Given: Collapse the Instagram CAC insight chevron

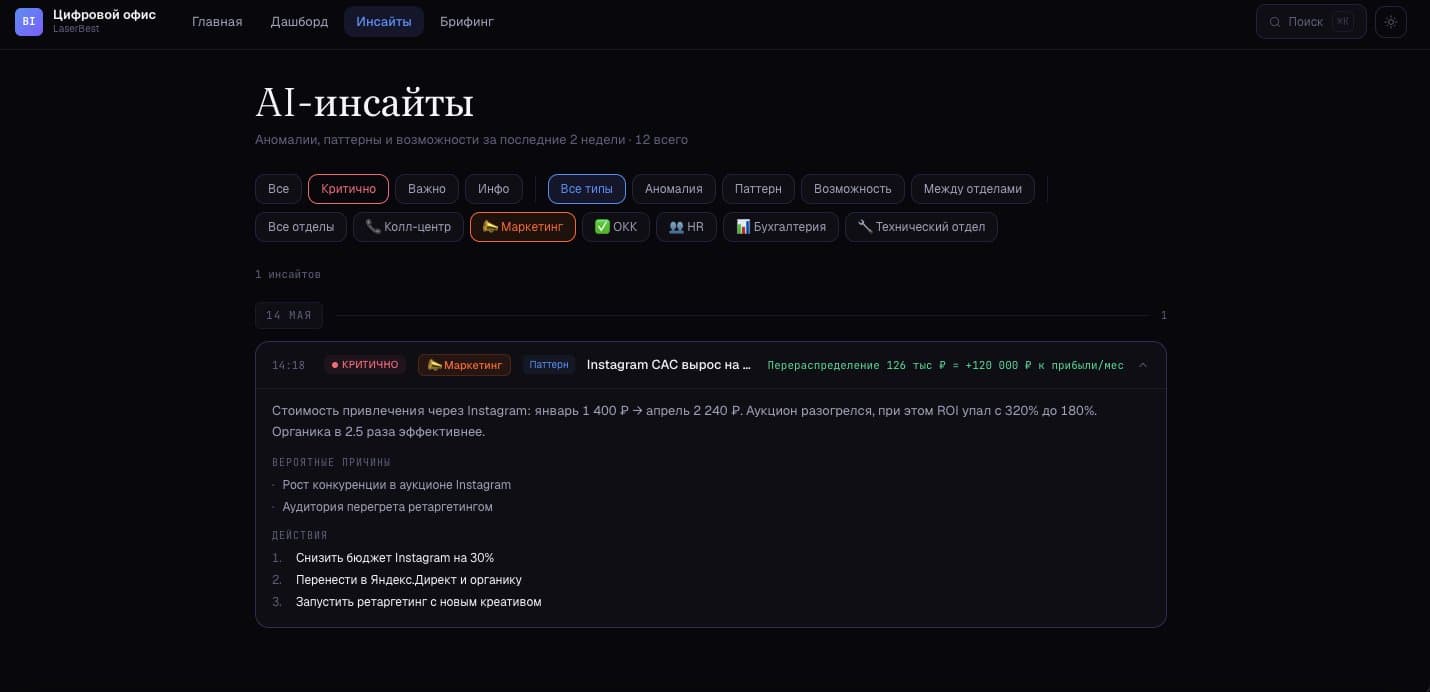Looking at the screenshot, I should tap(1144, 365).
